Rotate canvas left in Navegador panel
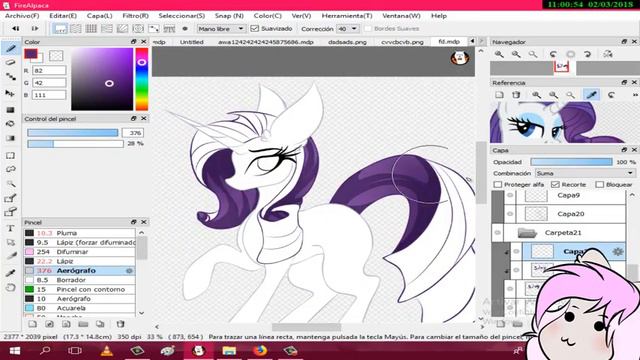This screenshot has width=640, height=360. coord(553,54)
